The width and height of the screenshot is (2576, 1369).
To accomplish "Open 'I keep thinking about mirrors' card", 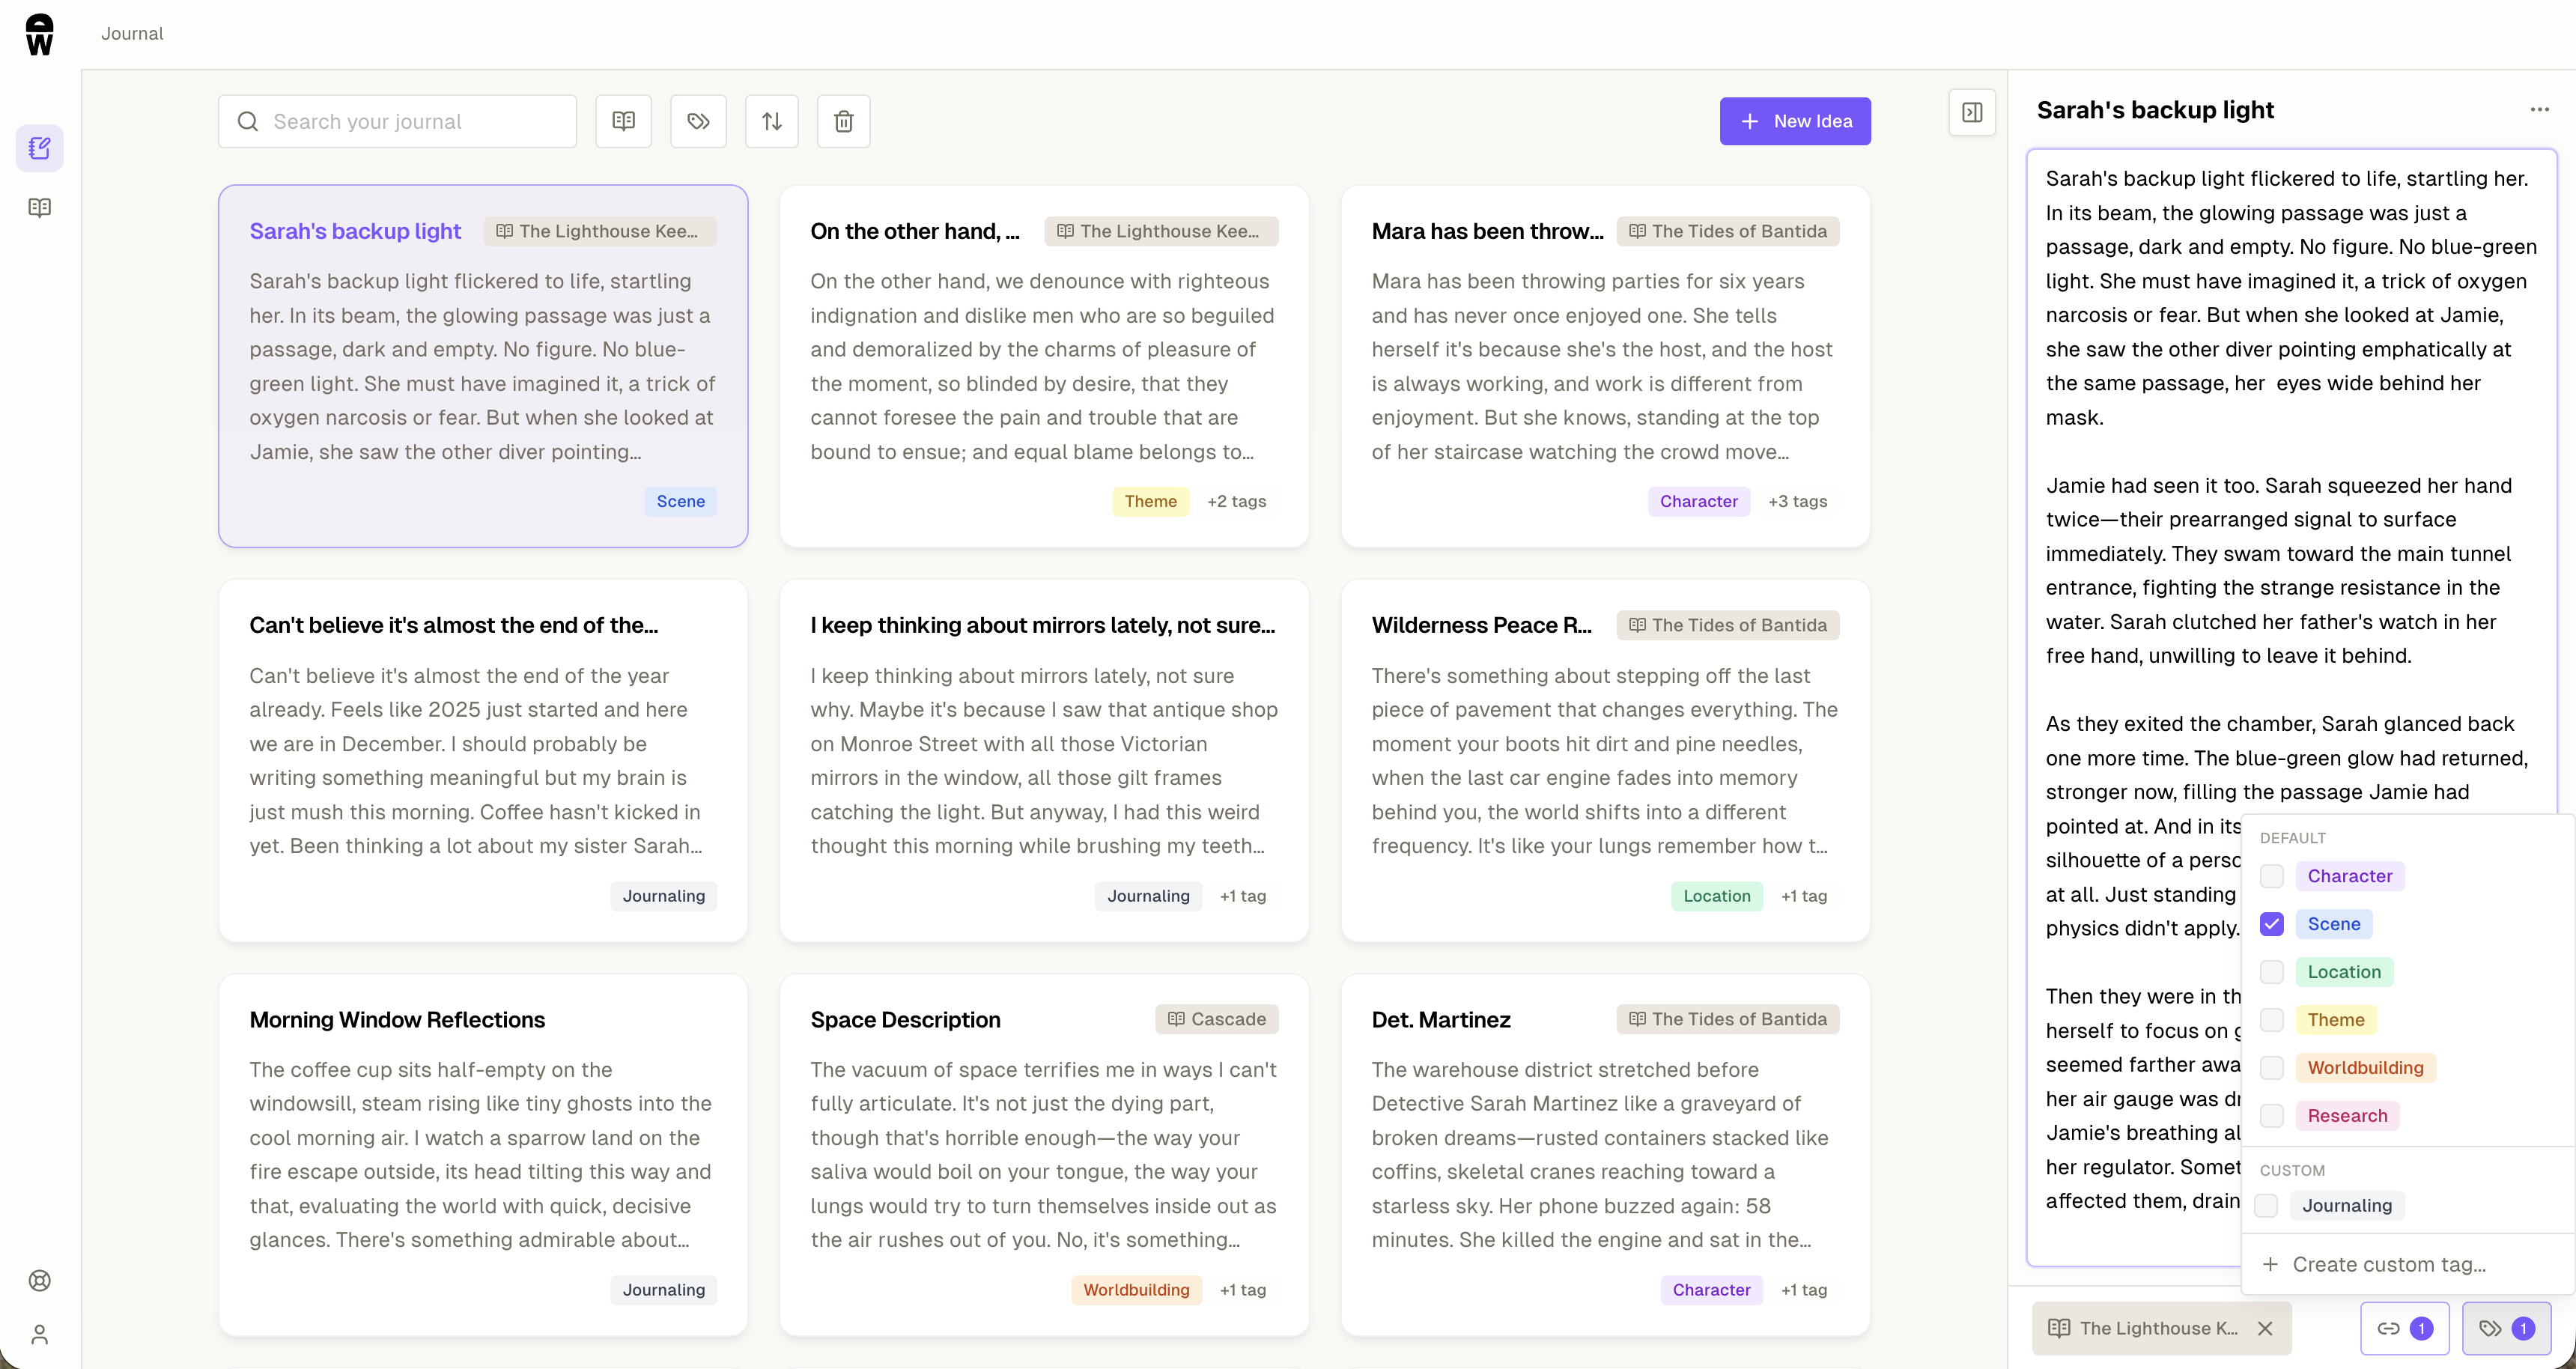I will click(1044, 760).
